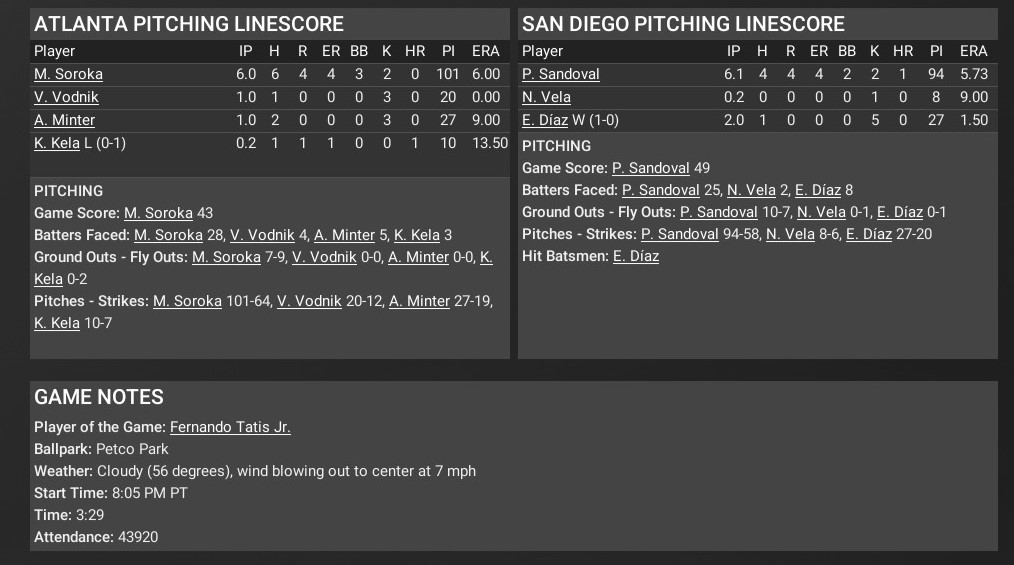Click M. Soroka in Atlanta linescore table
1014x565 pixels.
tap(68, 74)
